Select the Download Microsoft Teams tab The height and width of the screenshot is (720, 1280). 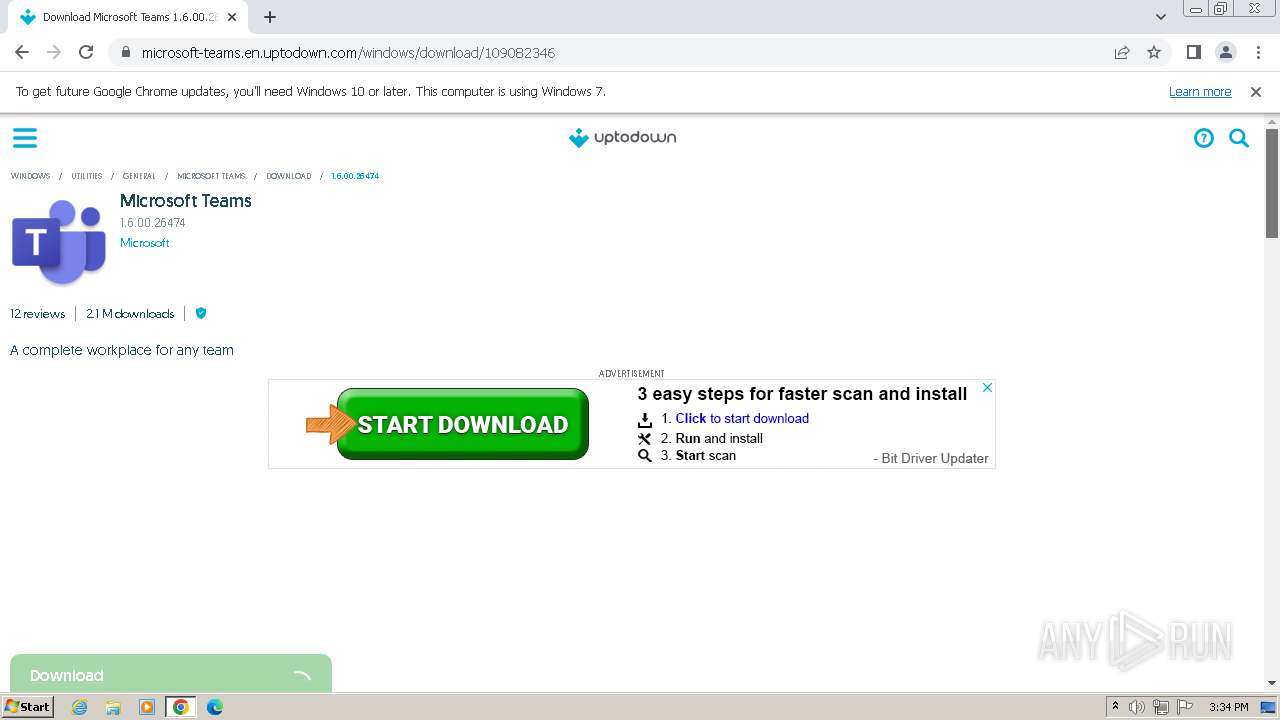point(130,17)
